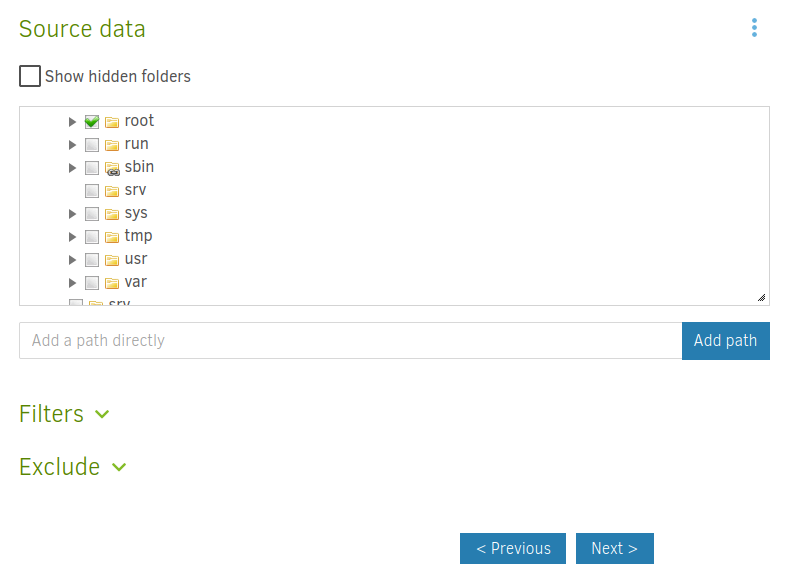Open the three-dot options menu

[754, 28]
